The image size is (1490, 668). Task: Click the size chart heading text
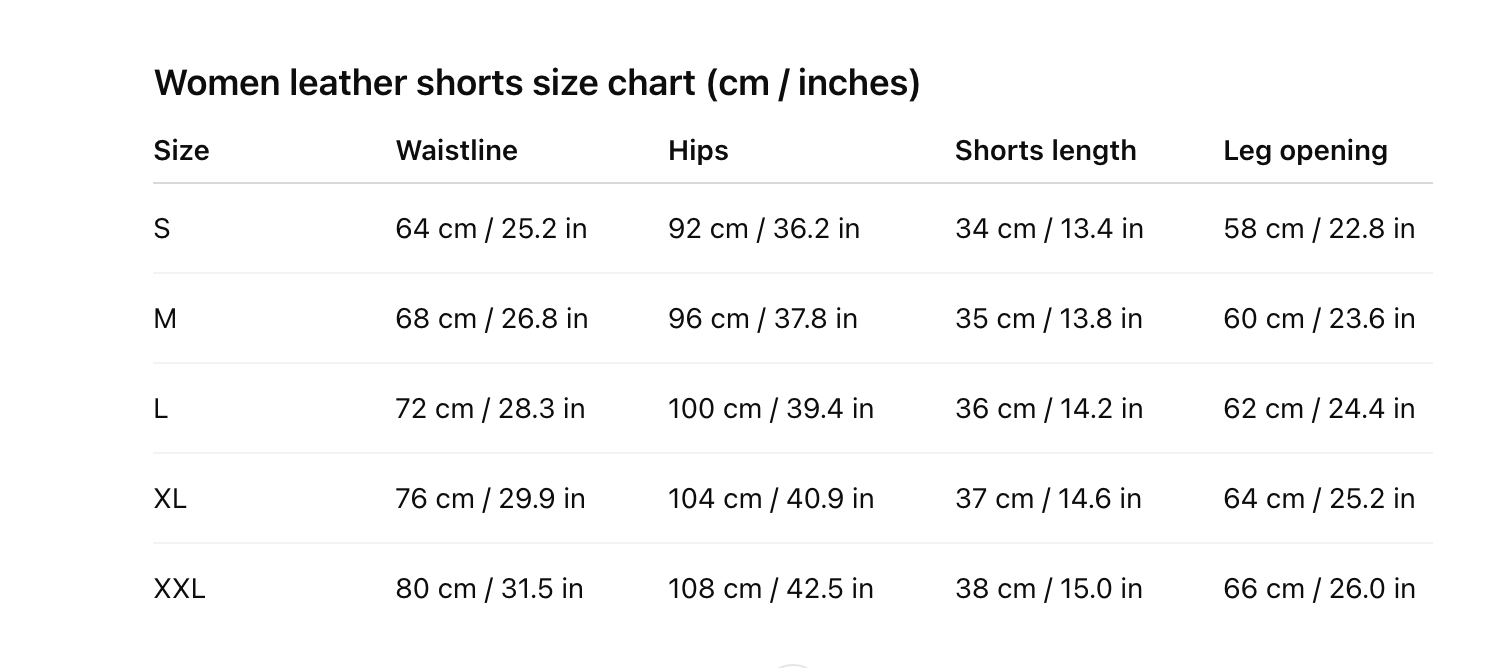[x=536, y=83]
